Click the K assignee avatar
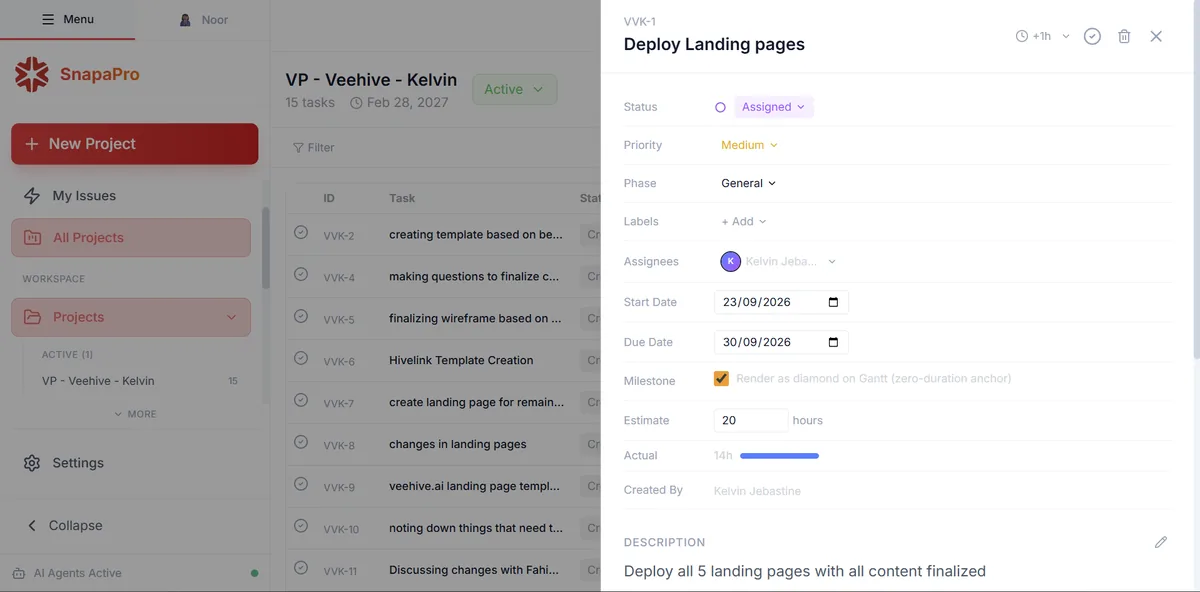 pos(730,261)
